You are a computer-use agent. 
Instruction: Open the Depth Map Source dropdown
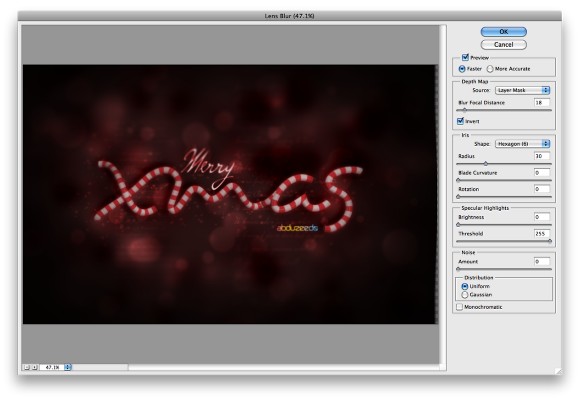[x=522, y=90]
